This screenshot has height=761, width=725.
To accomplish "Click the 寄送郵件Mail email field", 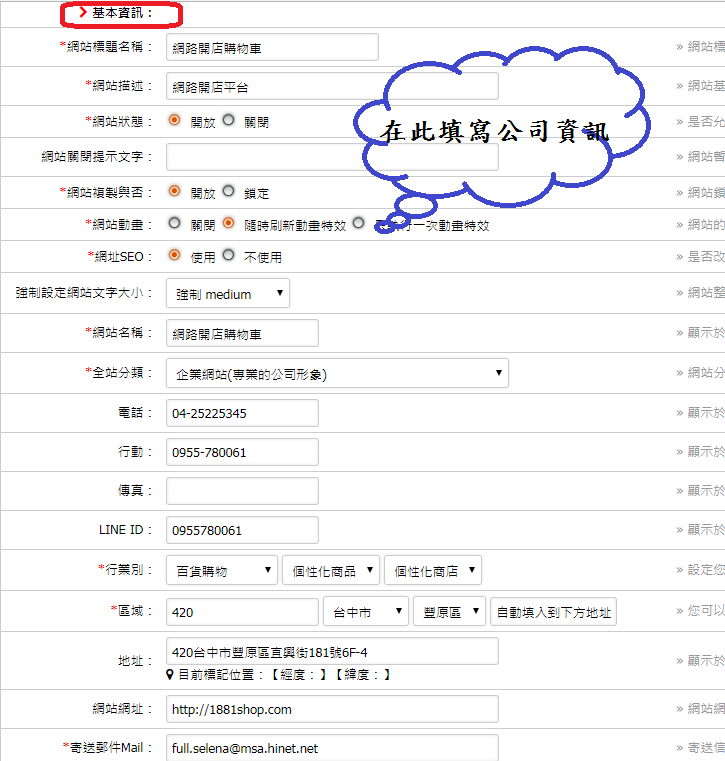I will click(332, 747).
